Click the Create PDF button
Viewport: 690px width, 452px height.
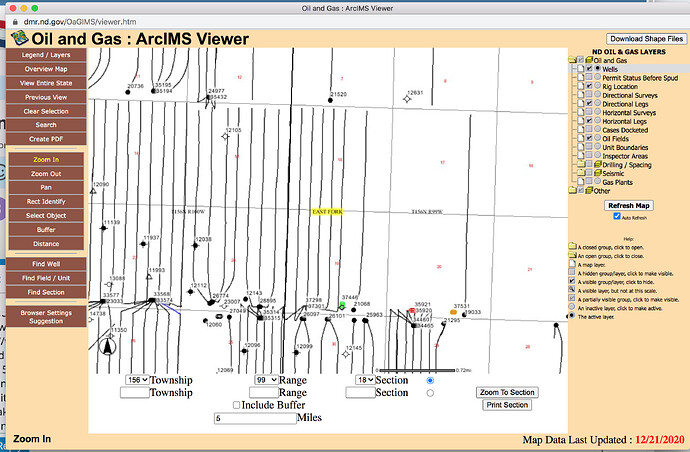[46, 139]
